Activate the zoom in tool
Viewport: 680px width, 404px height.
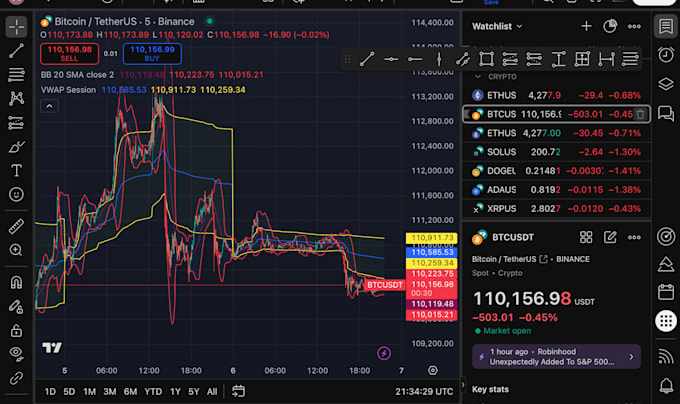(x=16, y=250)
